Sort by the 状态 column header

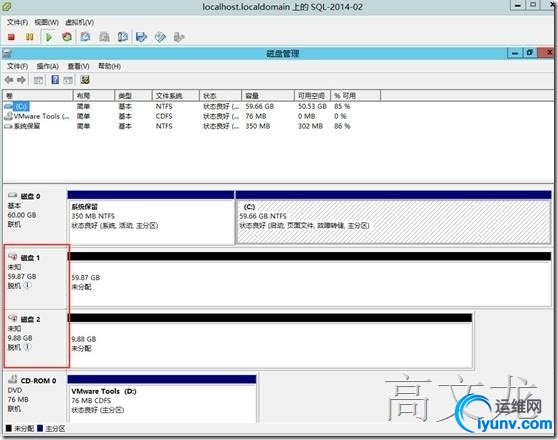220,95
